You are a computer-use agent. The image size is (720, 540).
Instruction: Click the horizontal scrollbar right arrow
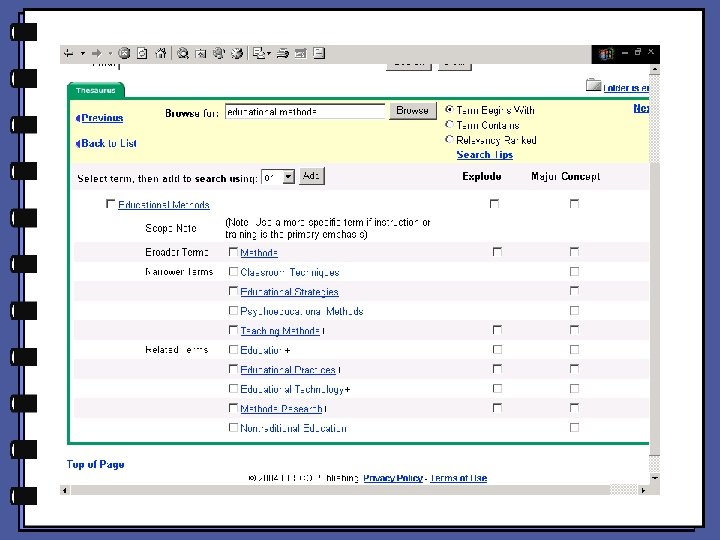tap(643, 490)
